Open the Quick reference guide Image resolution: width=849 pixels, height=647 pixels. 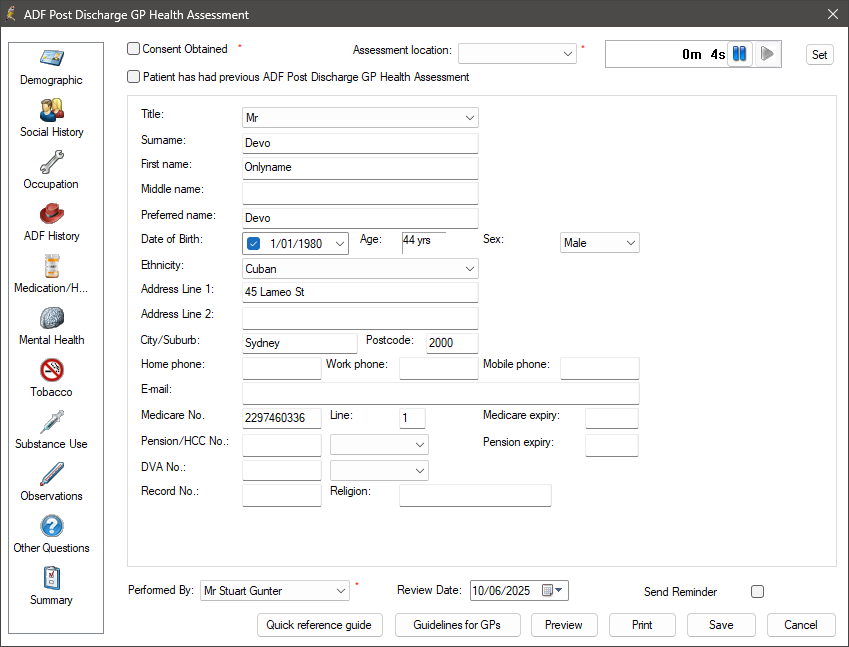[x=319, y=625]
